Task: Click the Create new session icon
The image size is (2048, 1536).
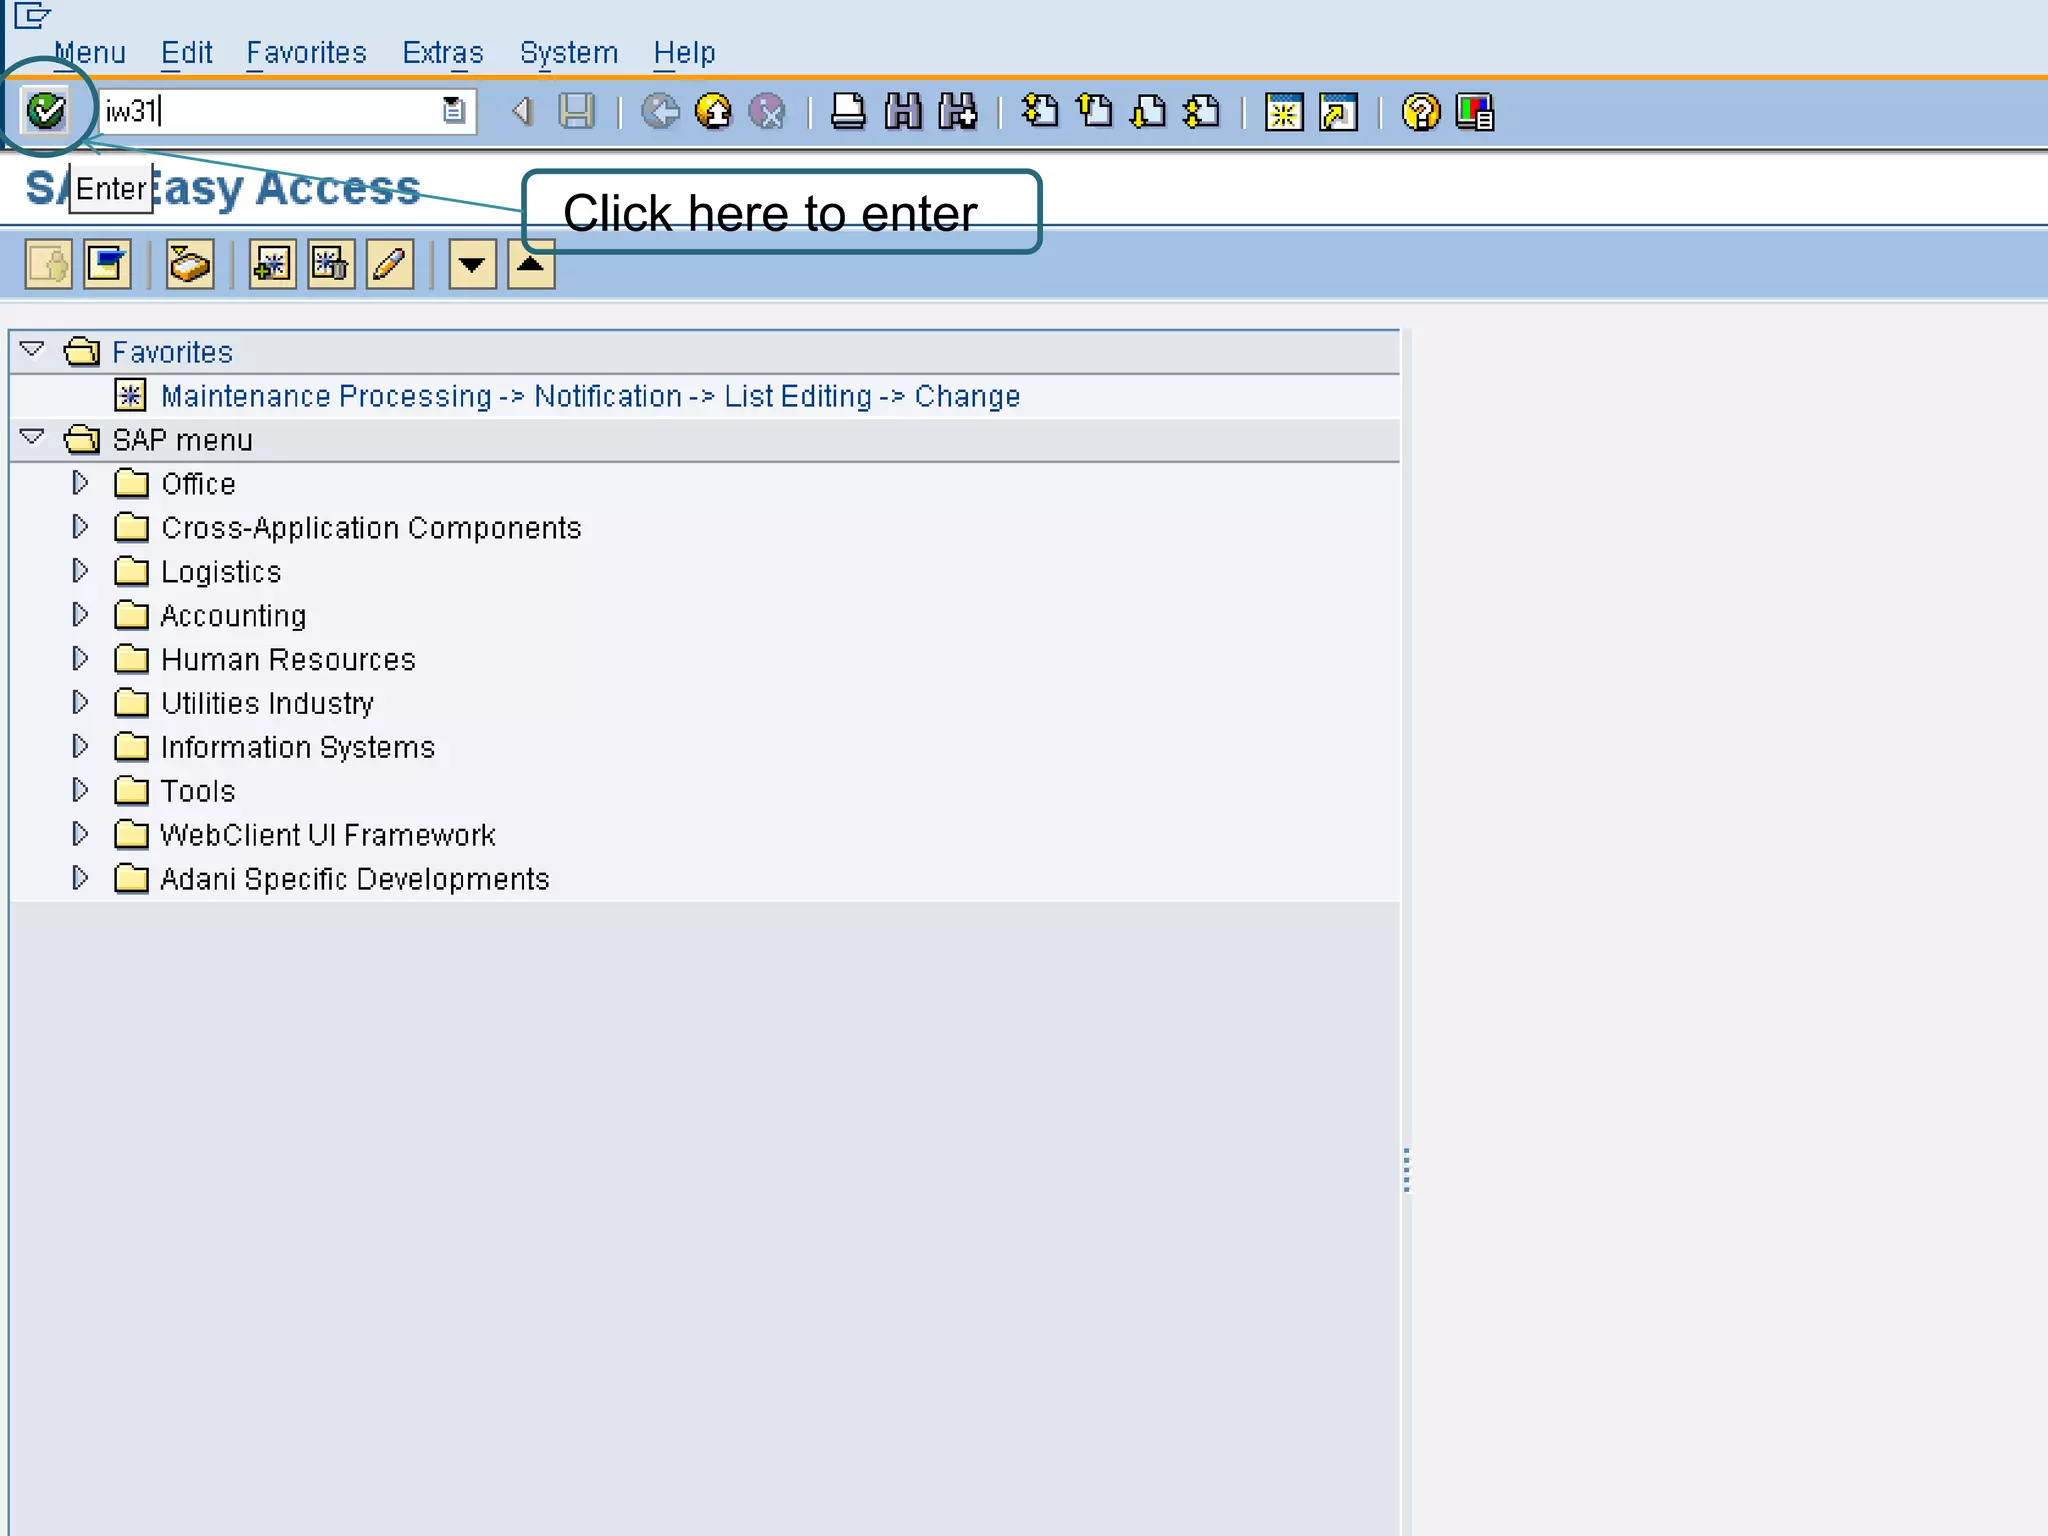Action: [x=1283, y=111]
